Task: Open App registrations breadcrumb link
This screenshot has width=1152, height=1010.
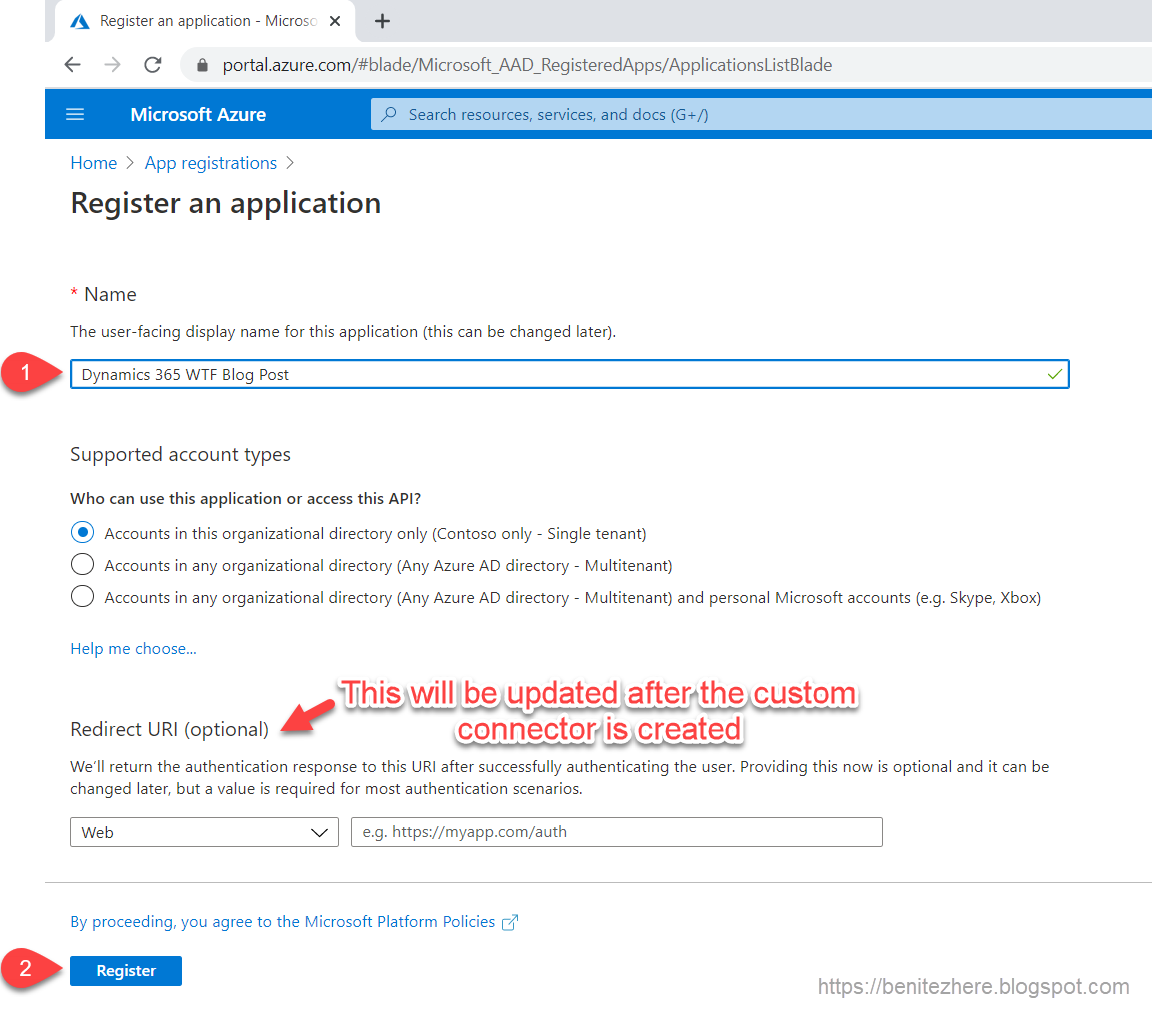Action: coord(211,163)
